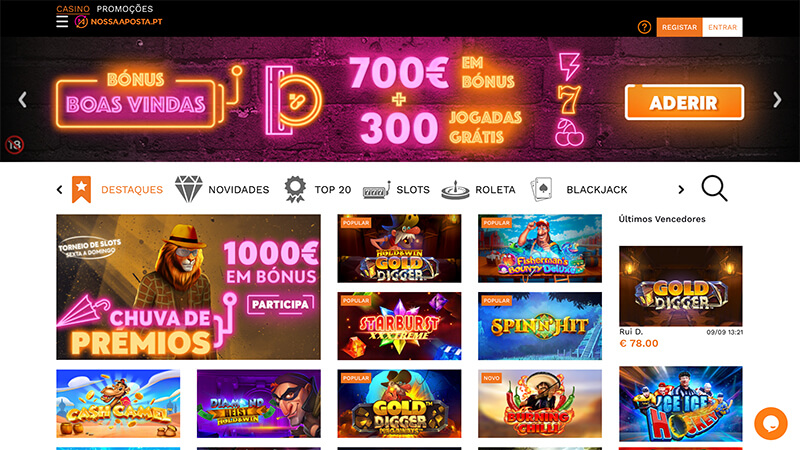Click the Aderir banner button
Screen dimensions: 800x450
(684, 103)
